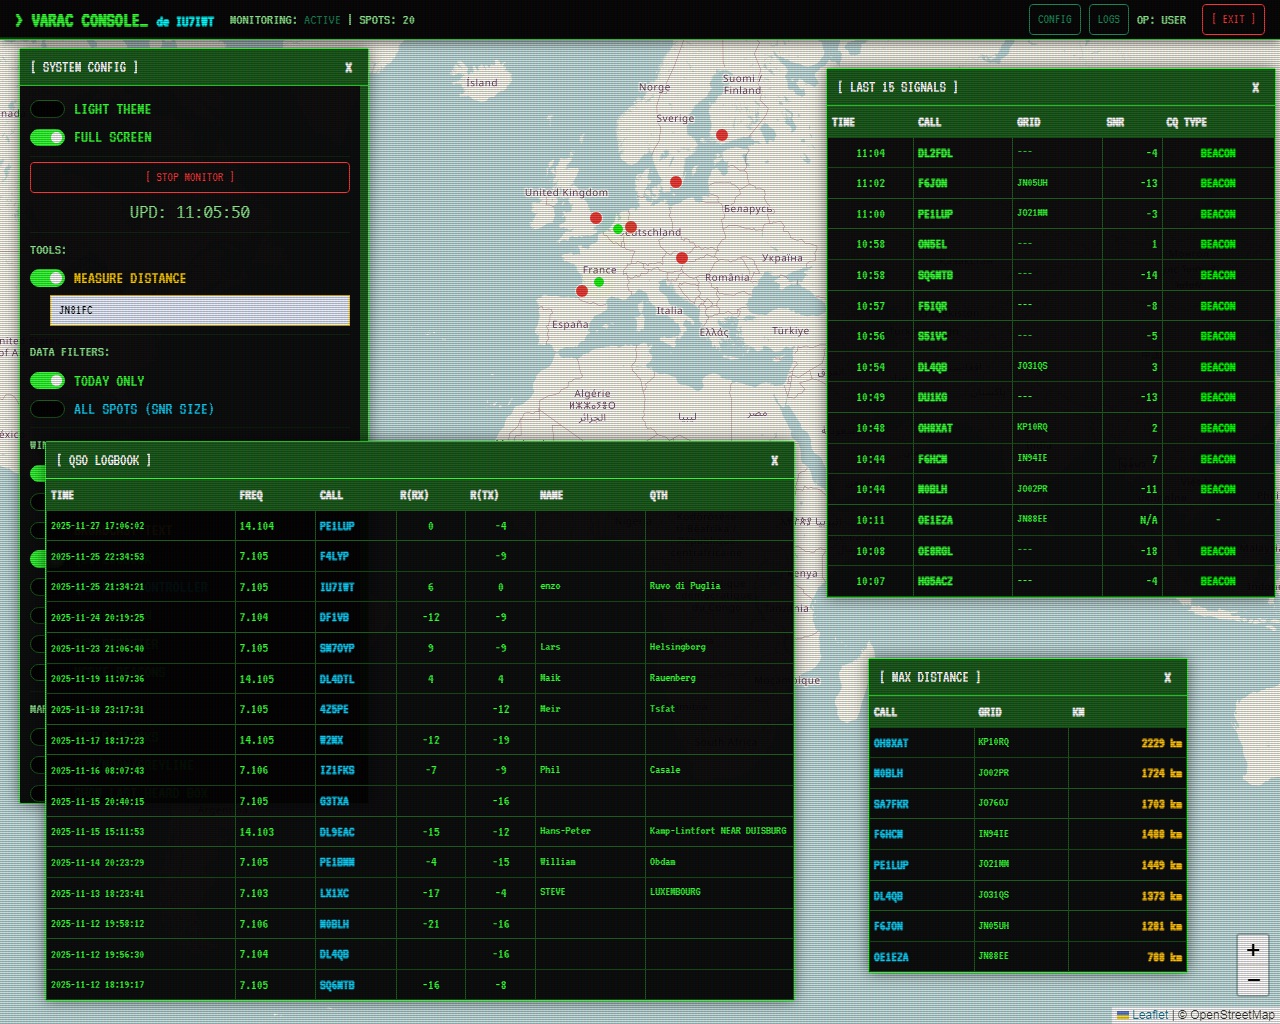
Task: Click the JN81FC grid locator field
Action: pos(200,310)
